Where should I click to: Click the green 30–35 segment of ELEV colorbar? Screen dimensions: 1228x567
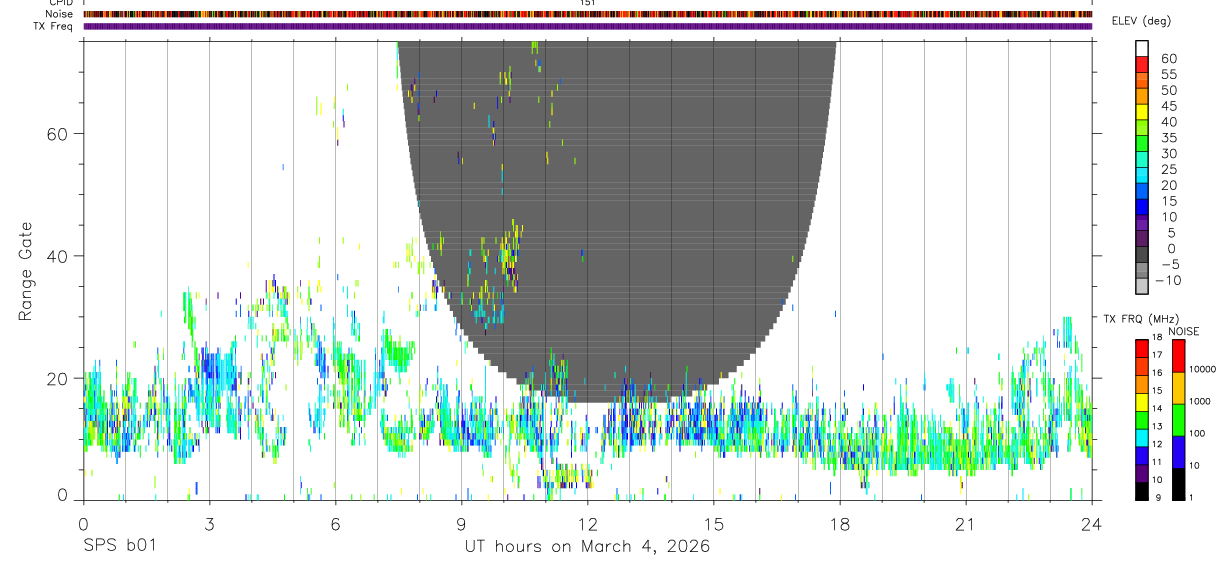click(1142, 144)
